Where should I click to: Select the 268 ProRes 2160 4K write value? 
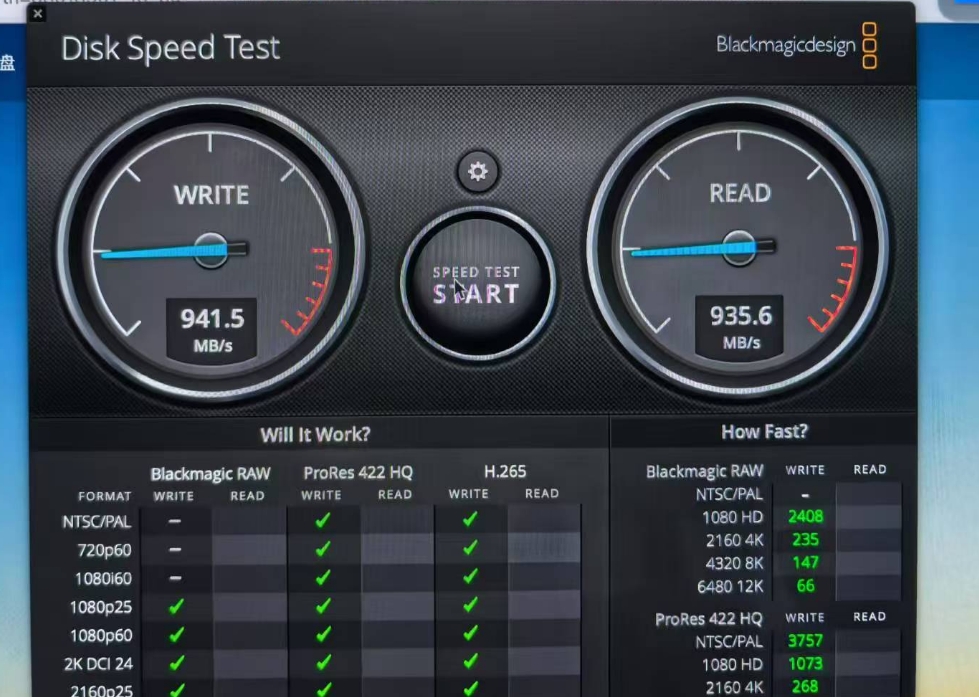pos(805,687)
